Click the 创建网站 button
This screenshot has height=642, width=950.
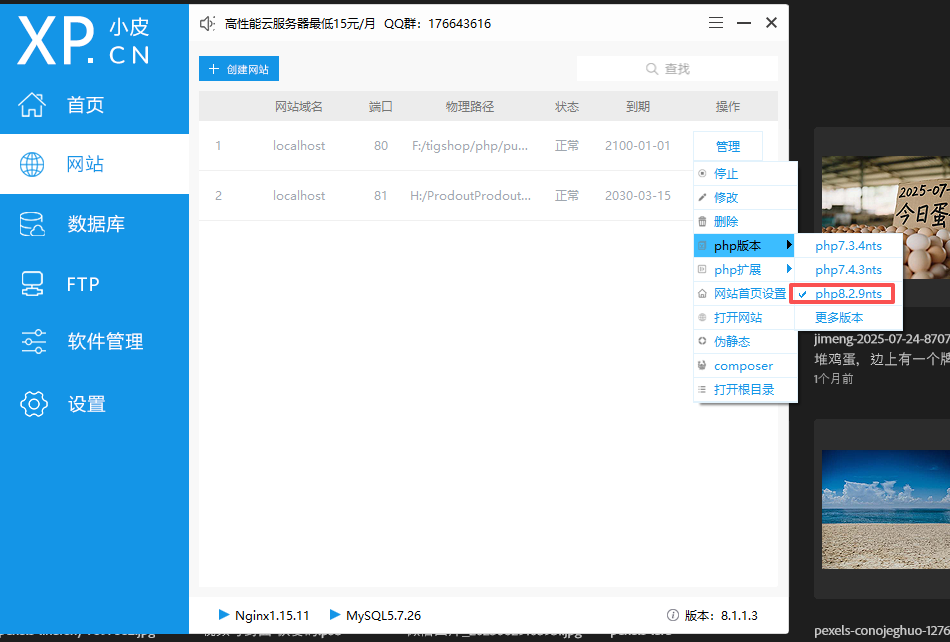pyautogui.click(x=239, y=69)
